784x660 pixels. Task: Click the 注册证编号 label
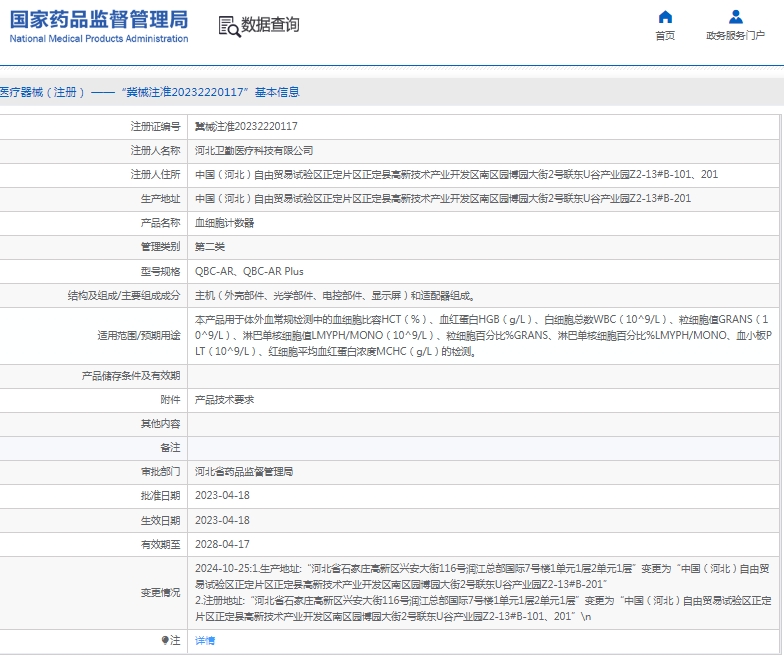pyautogui.click(x=156, y=126)
